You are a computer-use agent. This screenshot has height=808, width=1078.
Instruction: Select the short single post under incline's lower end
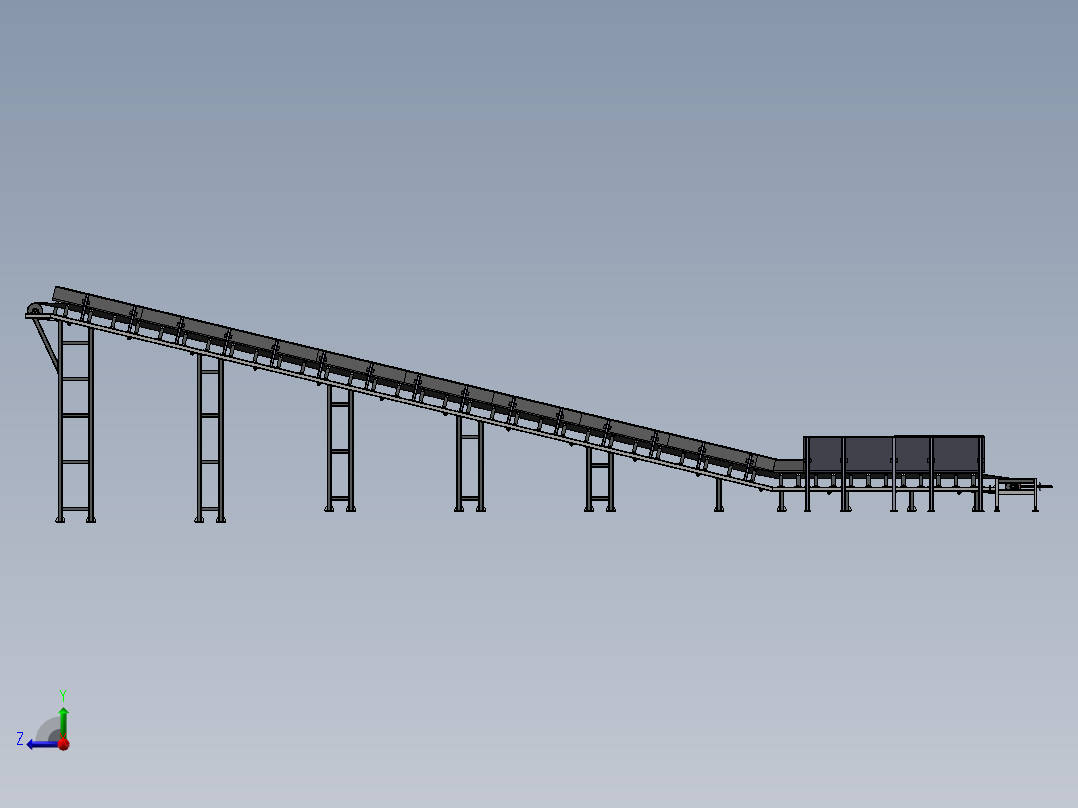pos(718,495)
